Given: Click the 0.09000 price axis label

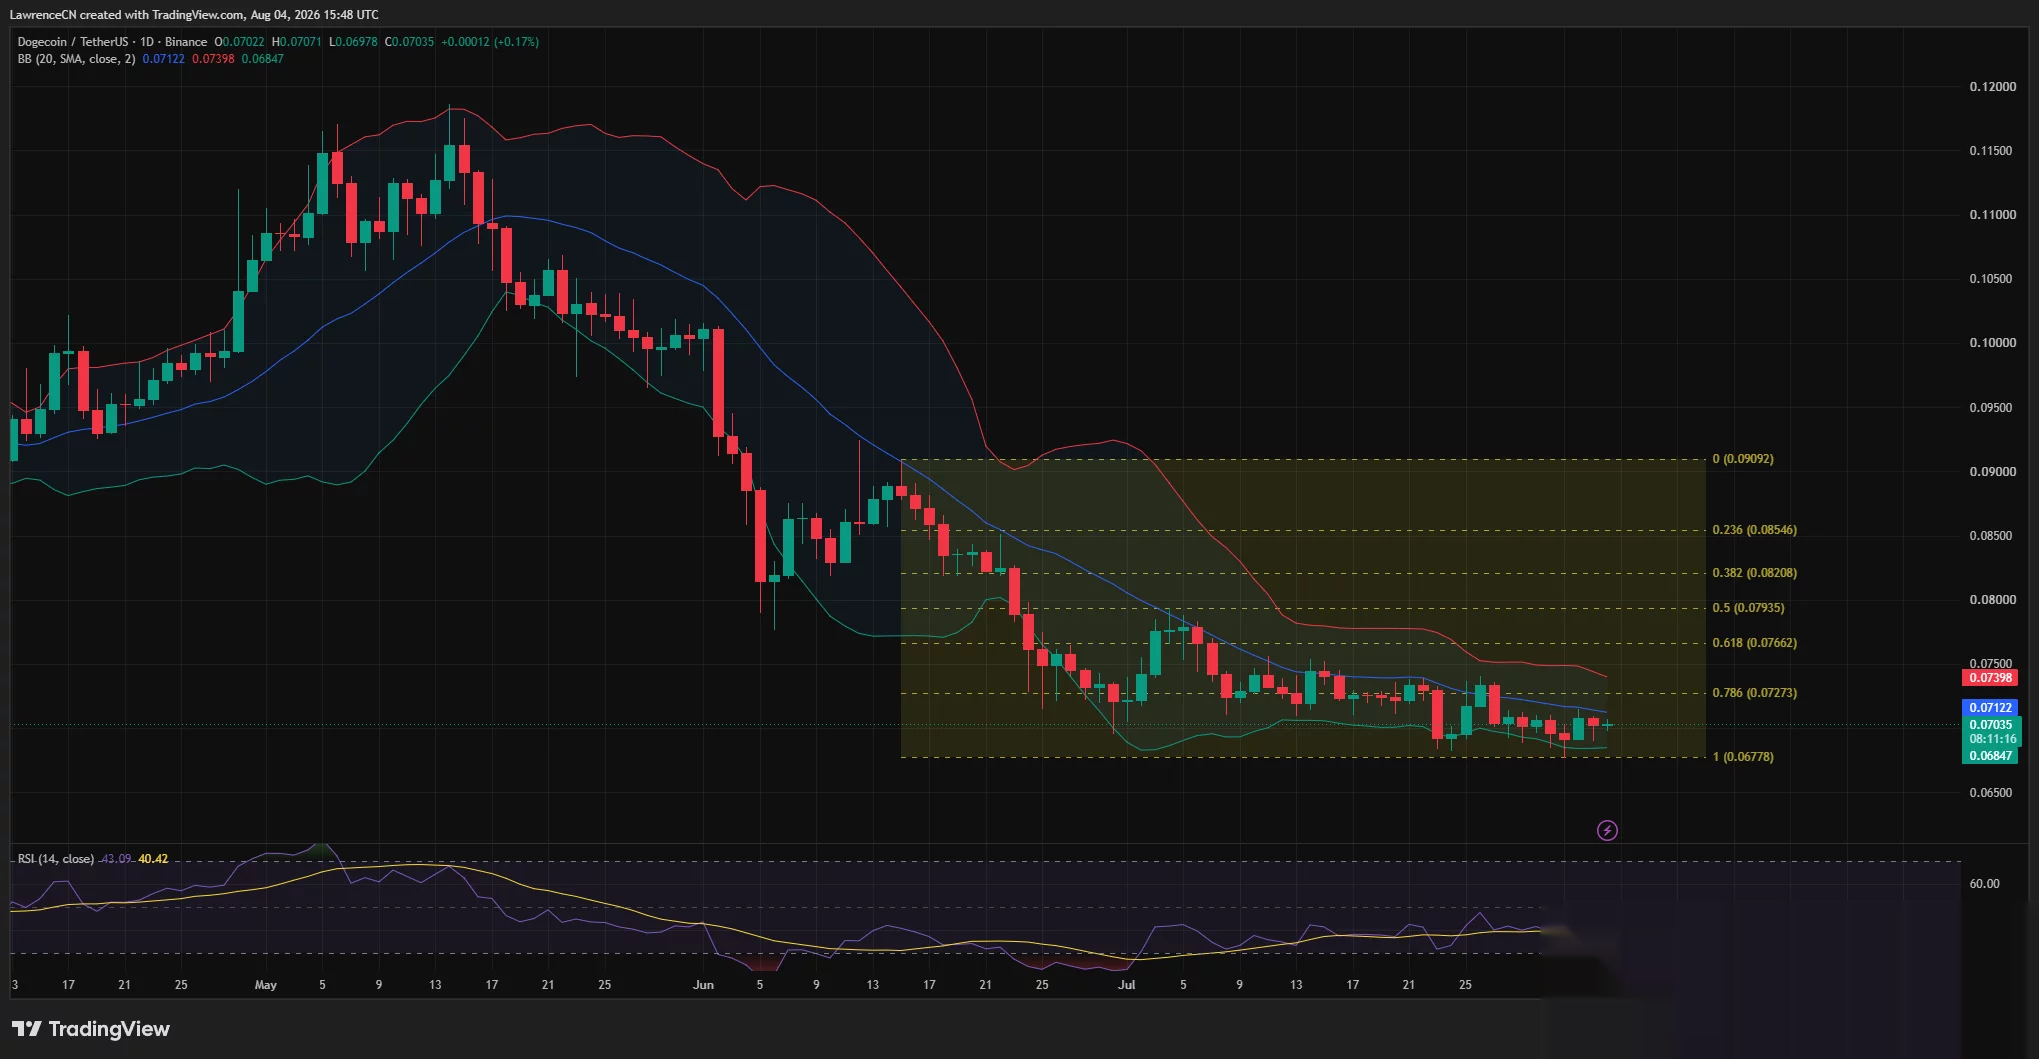Looking at the screenshot, I should click(1993, 472).
